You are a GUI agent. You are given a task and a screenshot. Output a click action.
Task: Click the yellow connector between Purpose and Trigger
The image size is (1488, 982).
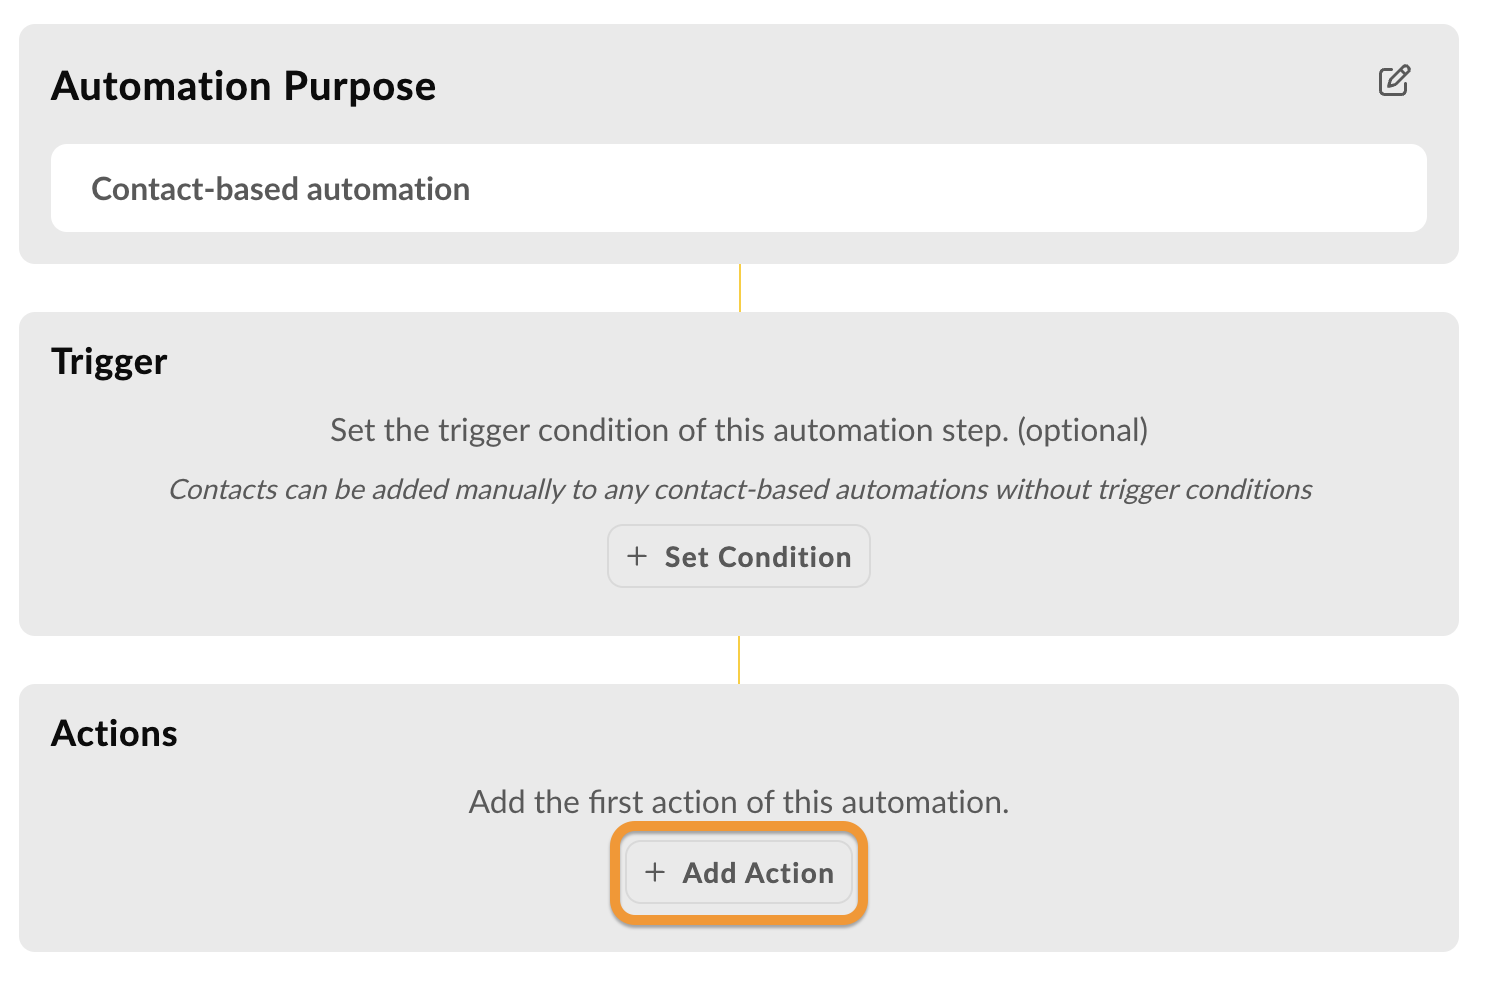(740, 288)
